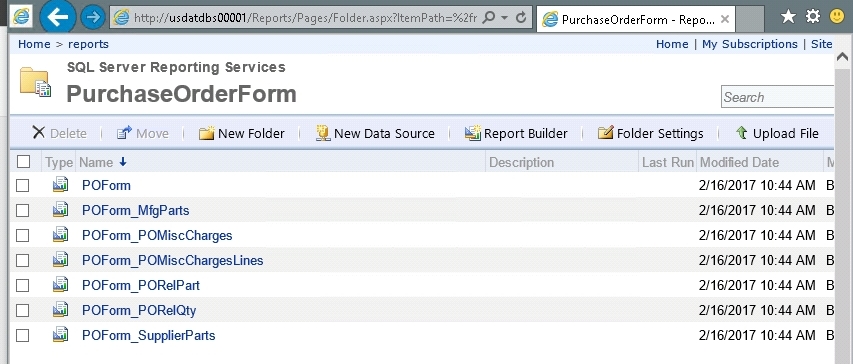Image resolution: width=853 pixels, height=364 pixels.
Task: Click Upload File toolbar button
Action: coord(777,133)
